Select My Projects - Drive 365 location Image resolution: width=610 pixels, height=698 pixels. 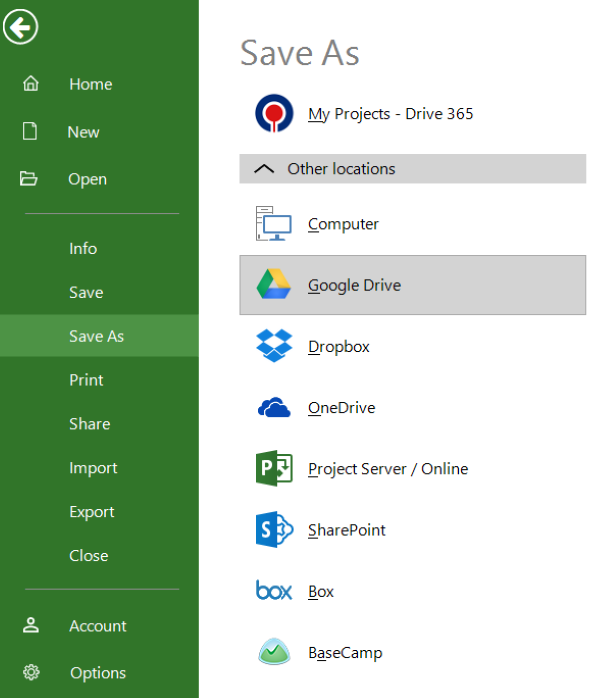[x=390, y=114]
